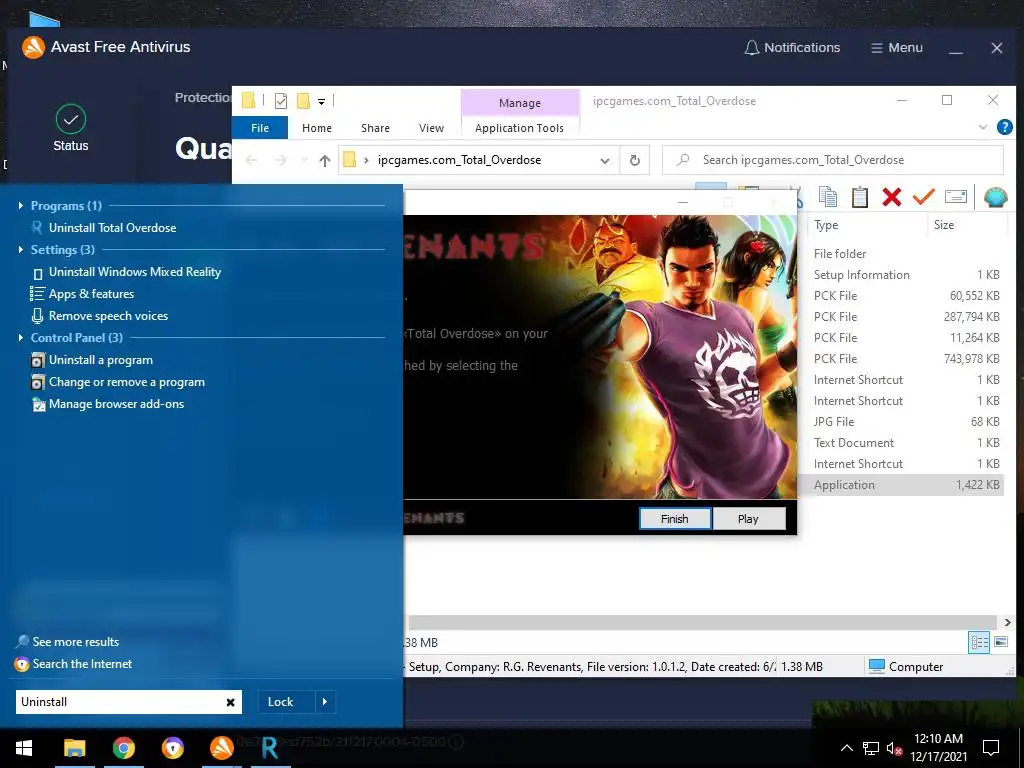Expand the Explorer ribbon chevron

click(x=983, y=127)
